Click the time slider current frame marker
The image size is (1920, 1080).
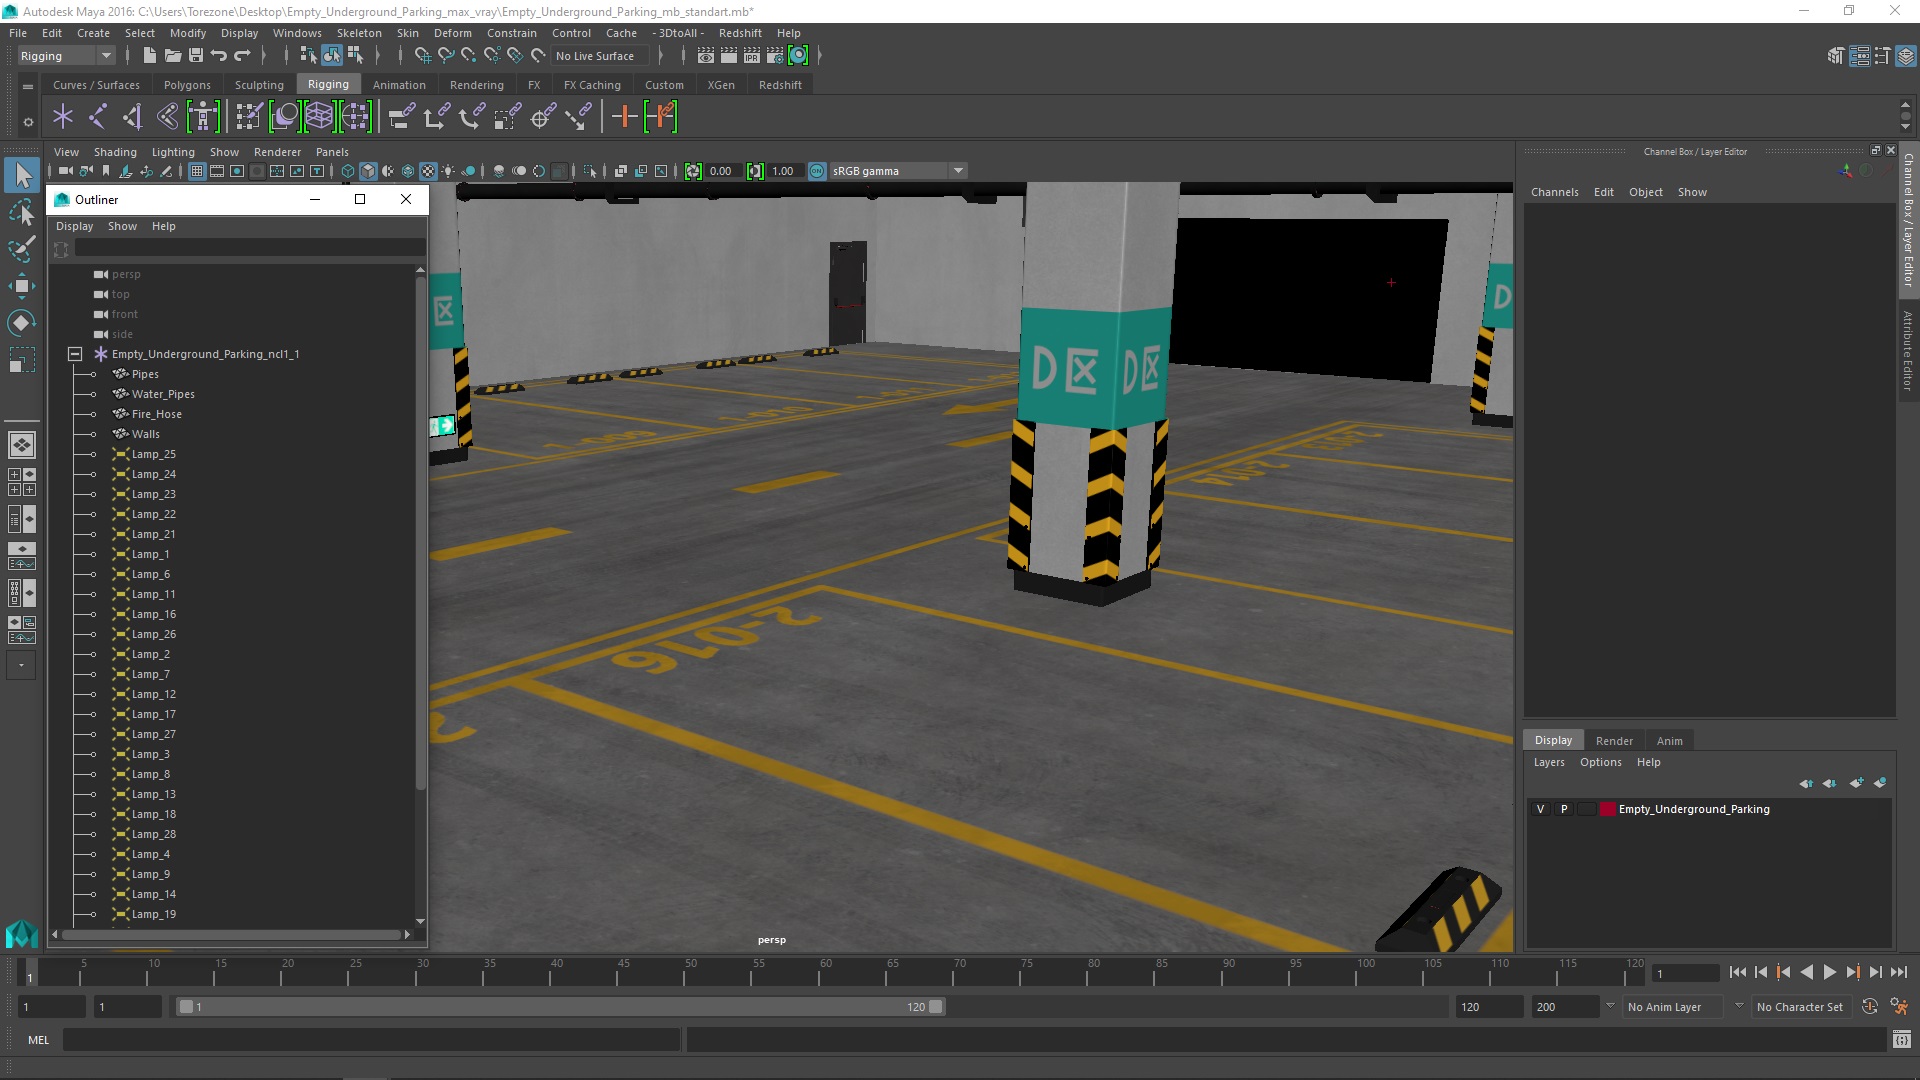(x=29, y=972)
